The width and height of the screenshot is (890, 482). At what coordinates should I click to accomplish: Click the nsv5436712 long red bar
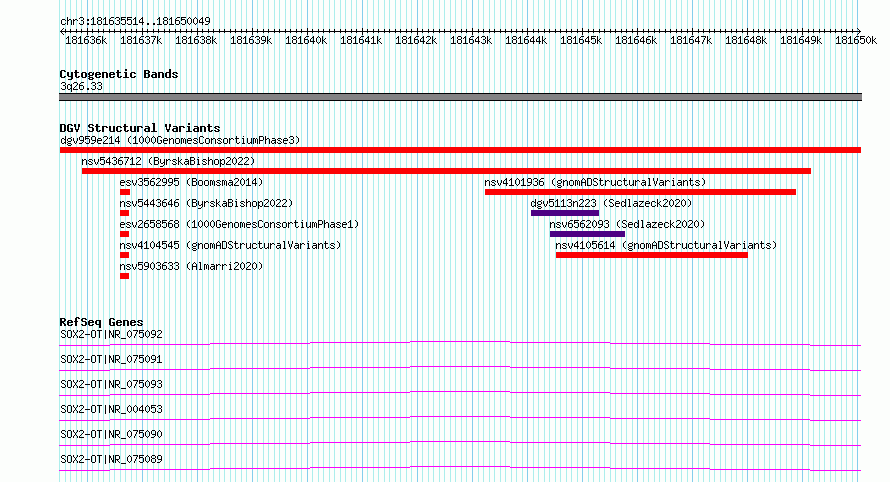[446, 171]
